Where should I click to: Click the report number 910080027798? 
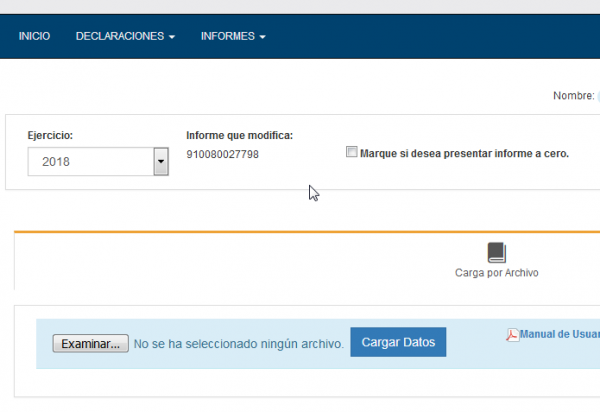coord(222,154)
